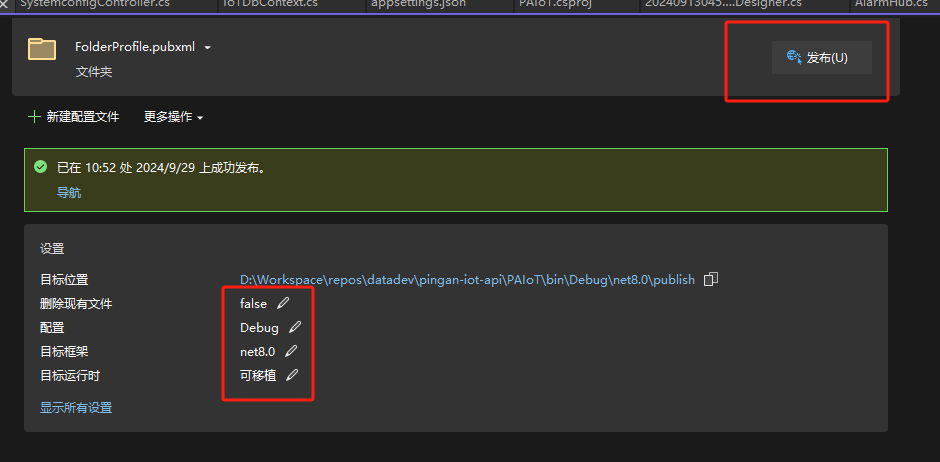Expand the 更多操作 dropdown menu
The image size is (940, 462).
[x=173, y=117]
